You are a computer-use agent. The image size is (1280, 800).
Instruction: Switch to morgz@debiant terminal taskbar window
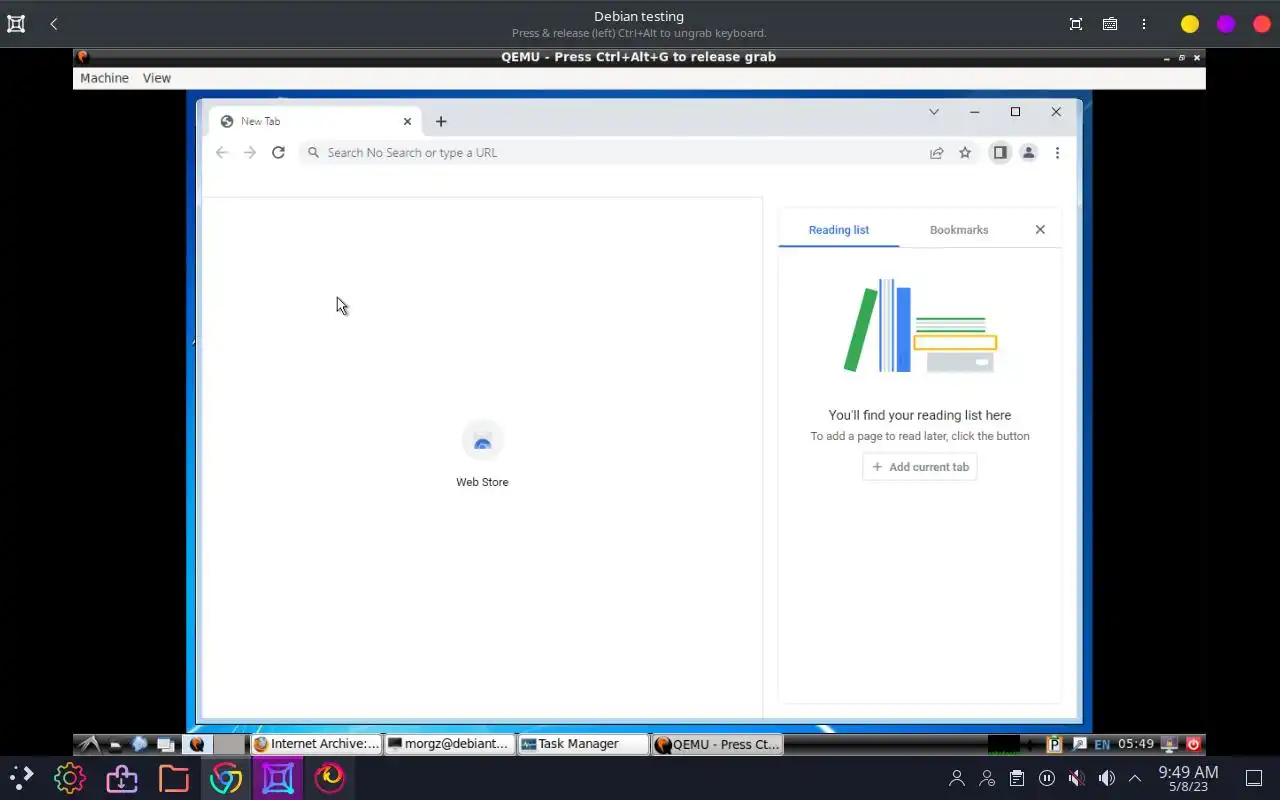pos(449,744)
